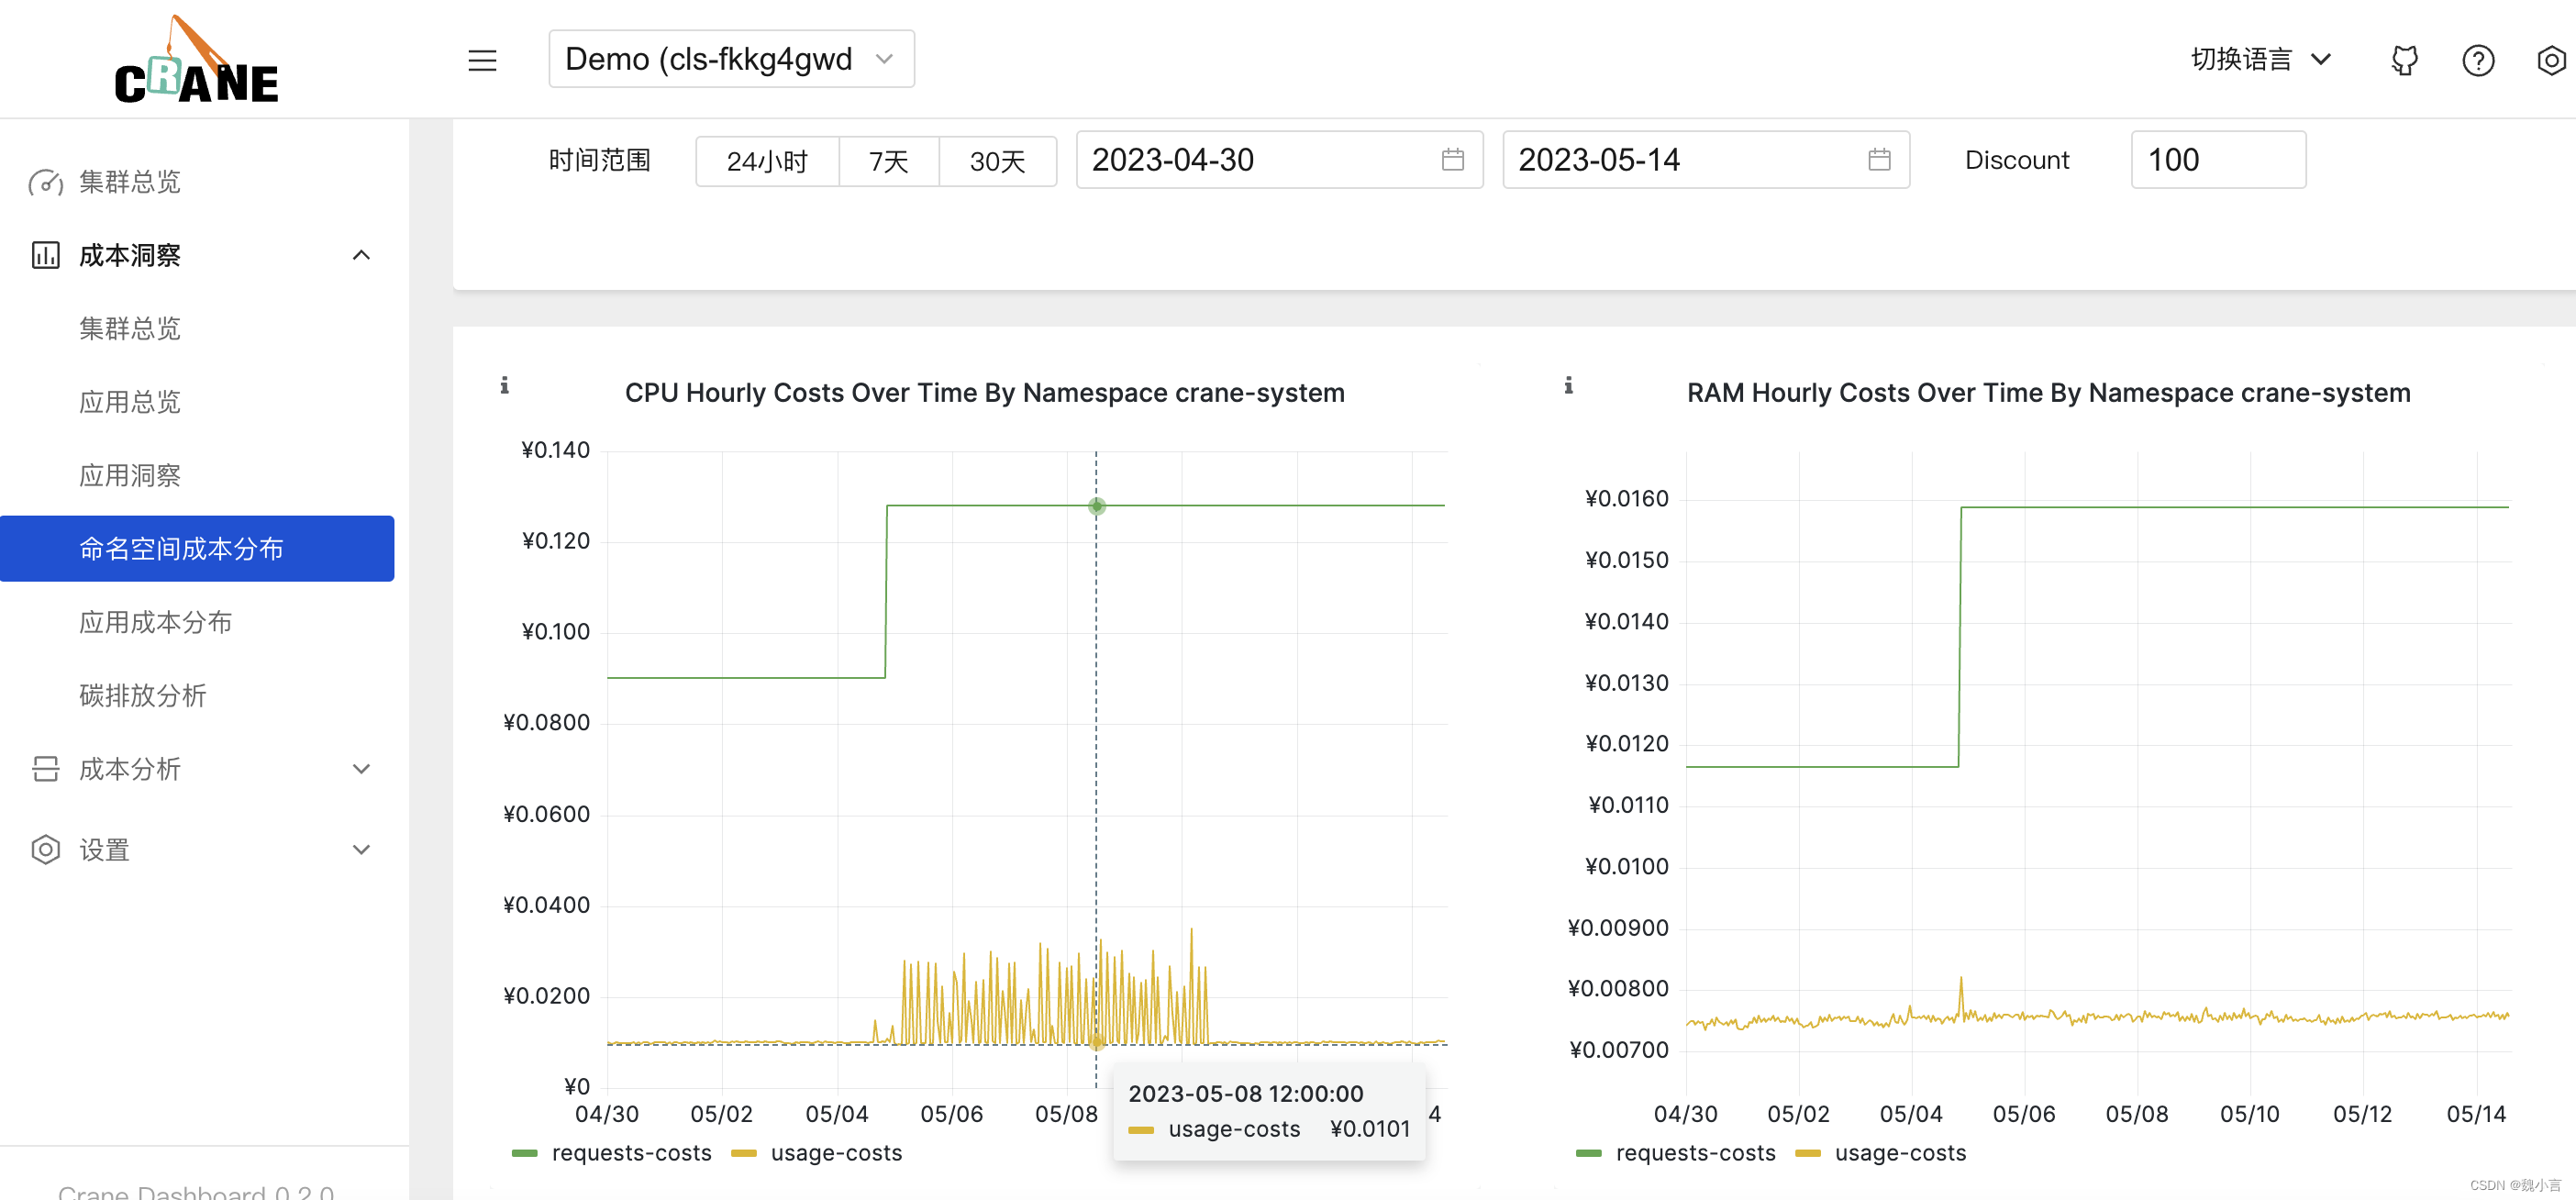This screenshot has height=1200, width=2576.
Task: Expand the 设置 menu chevron
Action: (x=361, y=849)
